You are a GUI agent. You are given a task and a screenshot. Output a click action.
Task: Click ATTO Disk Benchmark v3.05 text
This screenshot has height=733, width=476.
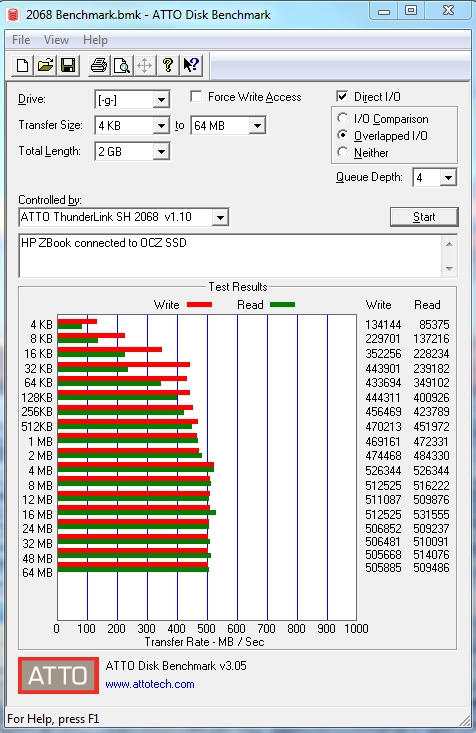coord(176,666)
